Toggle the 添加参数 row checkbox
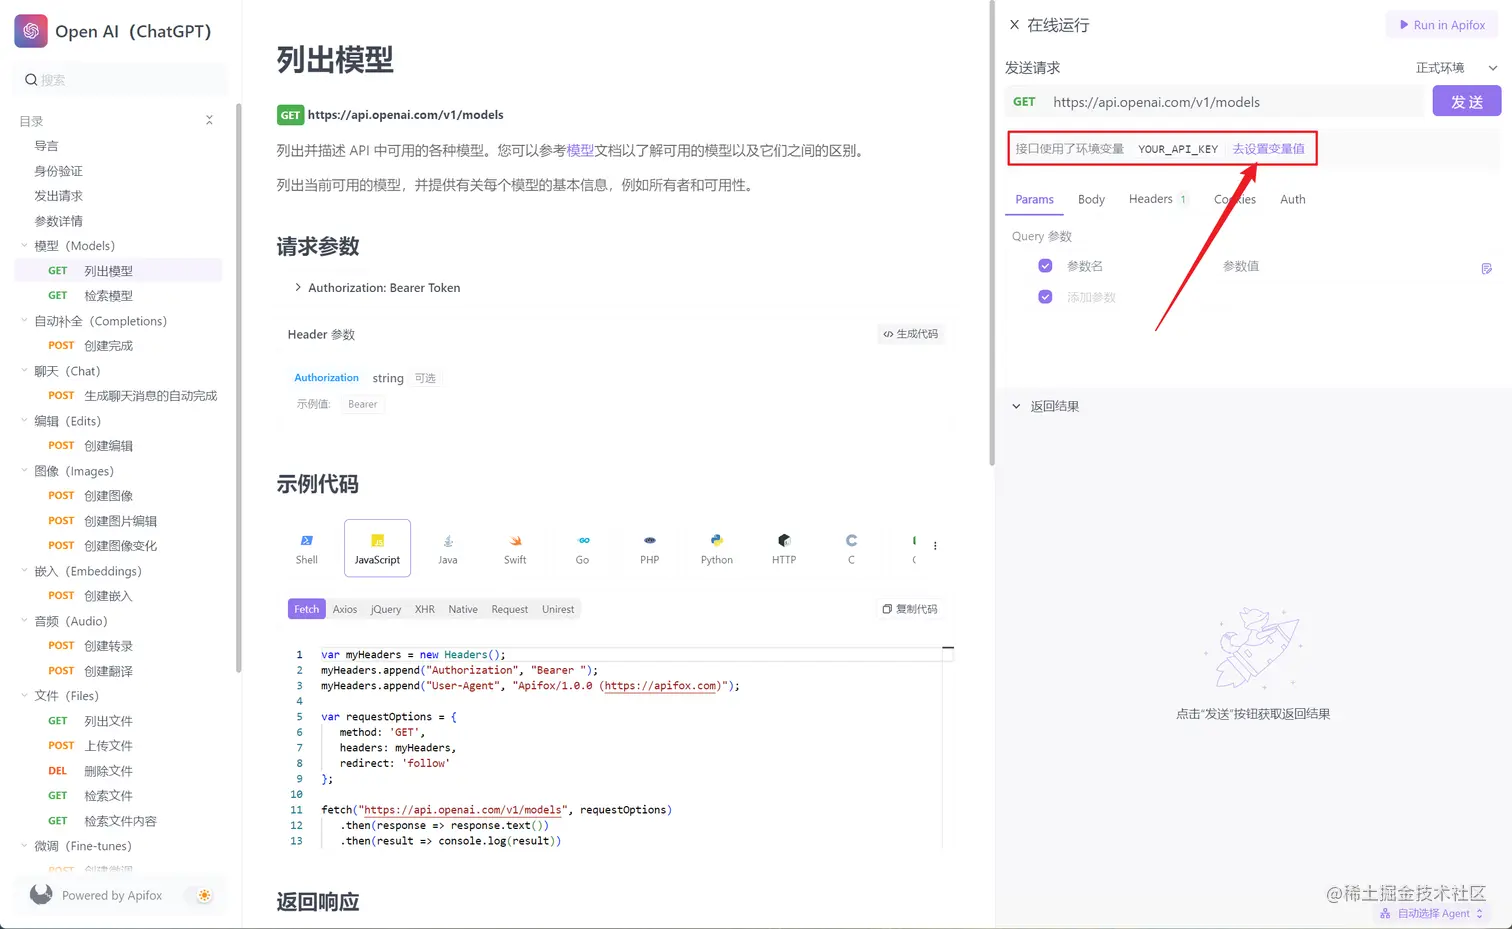The image size is (1512, 929). 1045,297
